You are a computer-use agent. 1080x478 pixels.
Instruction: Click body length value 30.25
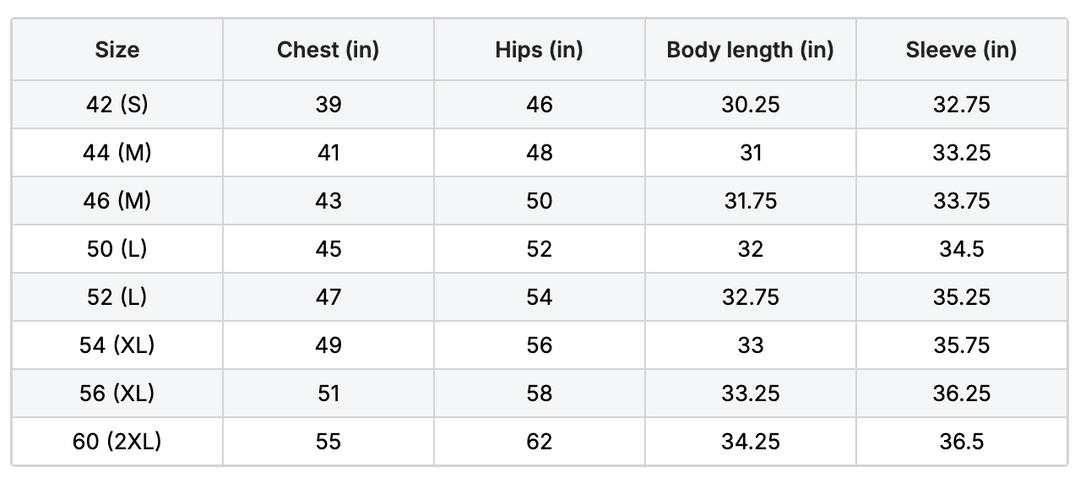[x=750, y=104]
